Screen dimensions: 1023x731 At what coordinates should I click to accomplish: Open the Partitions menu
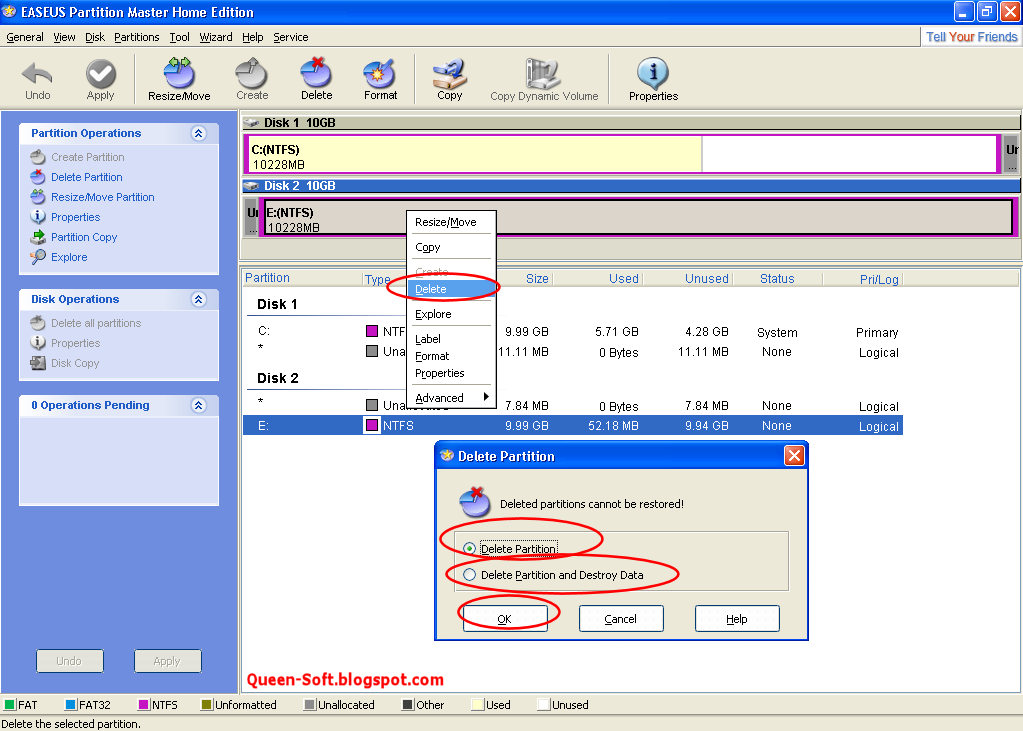point(136,37)
